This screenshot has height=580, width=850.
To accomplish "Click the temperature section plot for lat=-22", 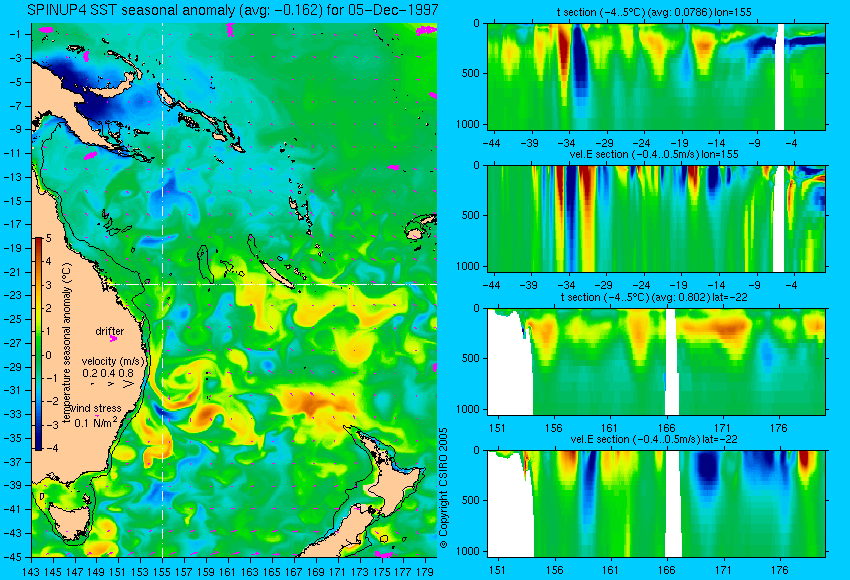I will 656,362.
